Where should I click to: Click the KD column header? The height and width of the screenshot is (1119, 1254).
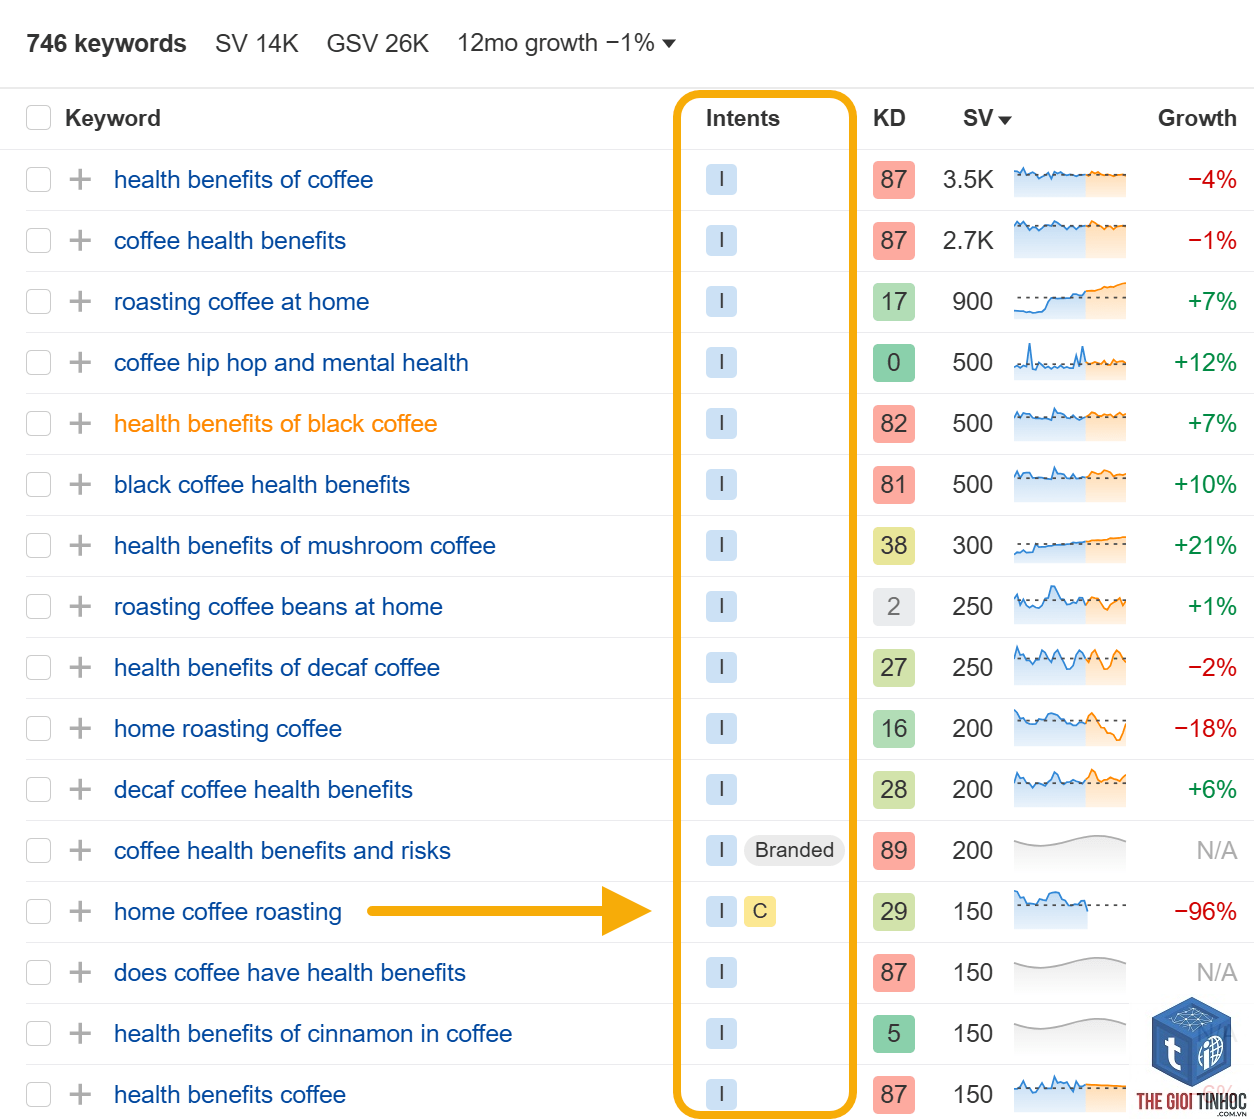(889, 118)
